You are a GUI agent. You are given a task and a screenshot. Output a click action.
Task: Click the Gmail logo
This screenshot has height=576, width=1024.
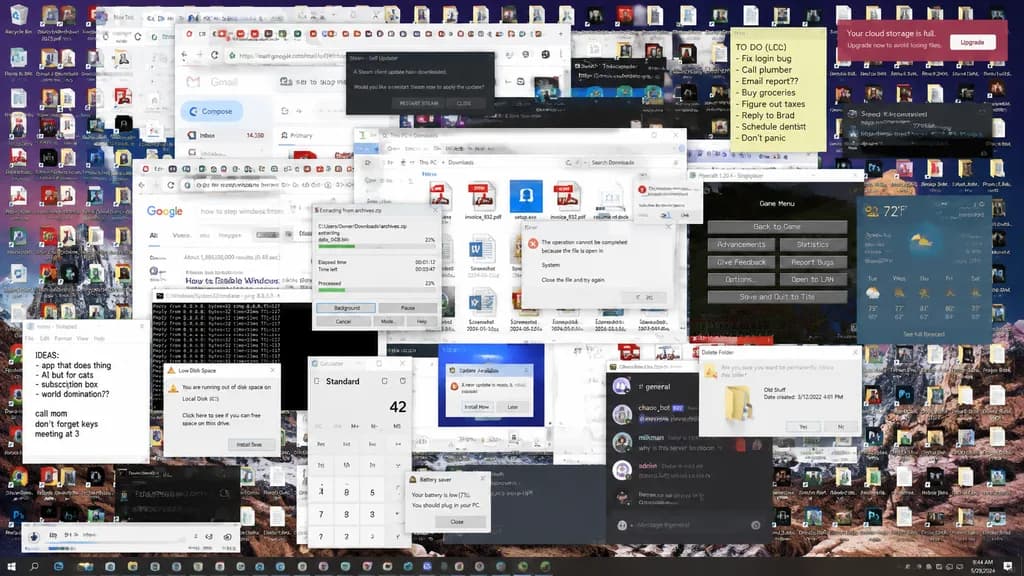pyautogui.click(x=212, y=82)
